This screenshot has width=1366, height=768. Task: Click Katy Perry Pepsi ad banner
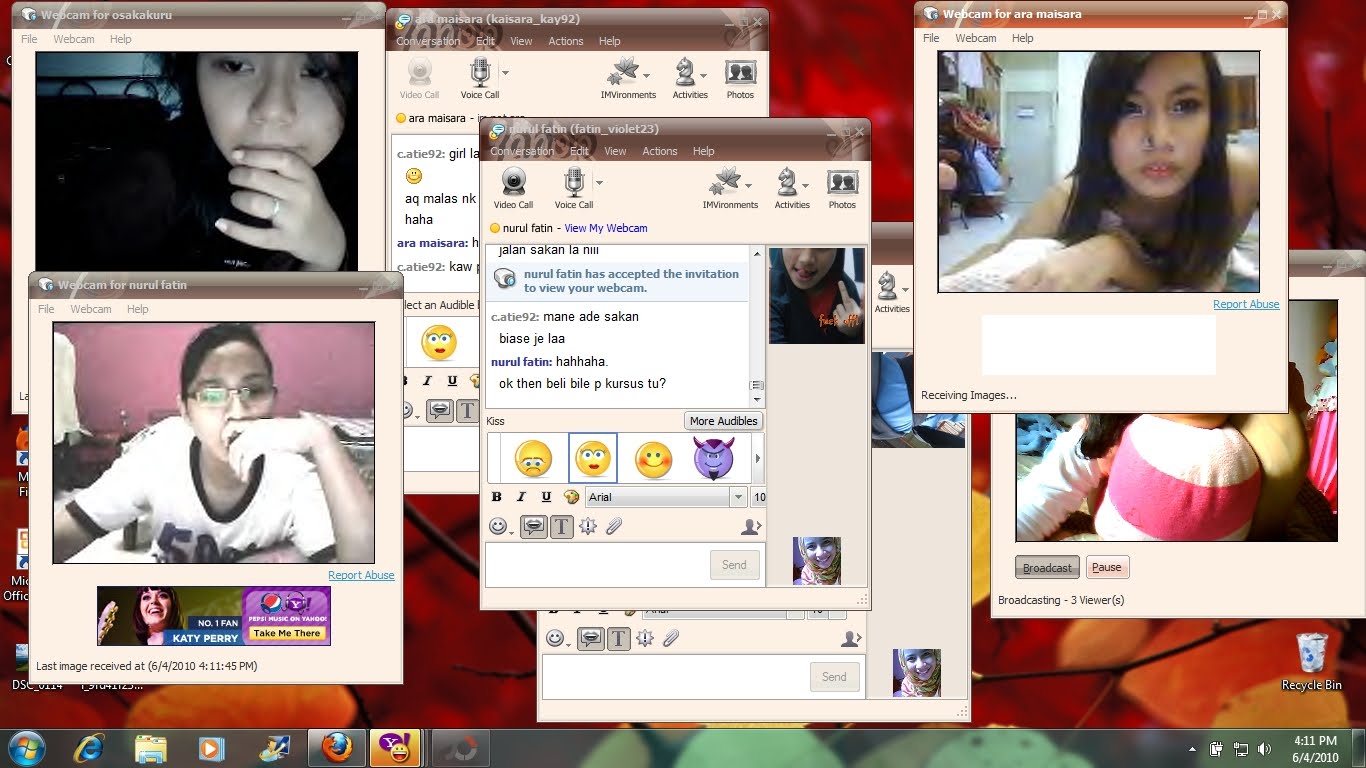[x=213, y=615]
